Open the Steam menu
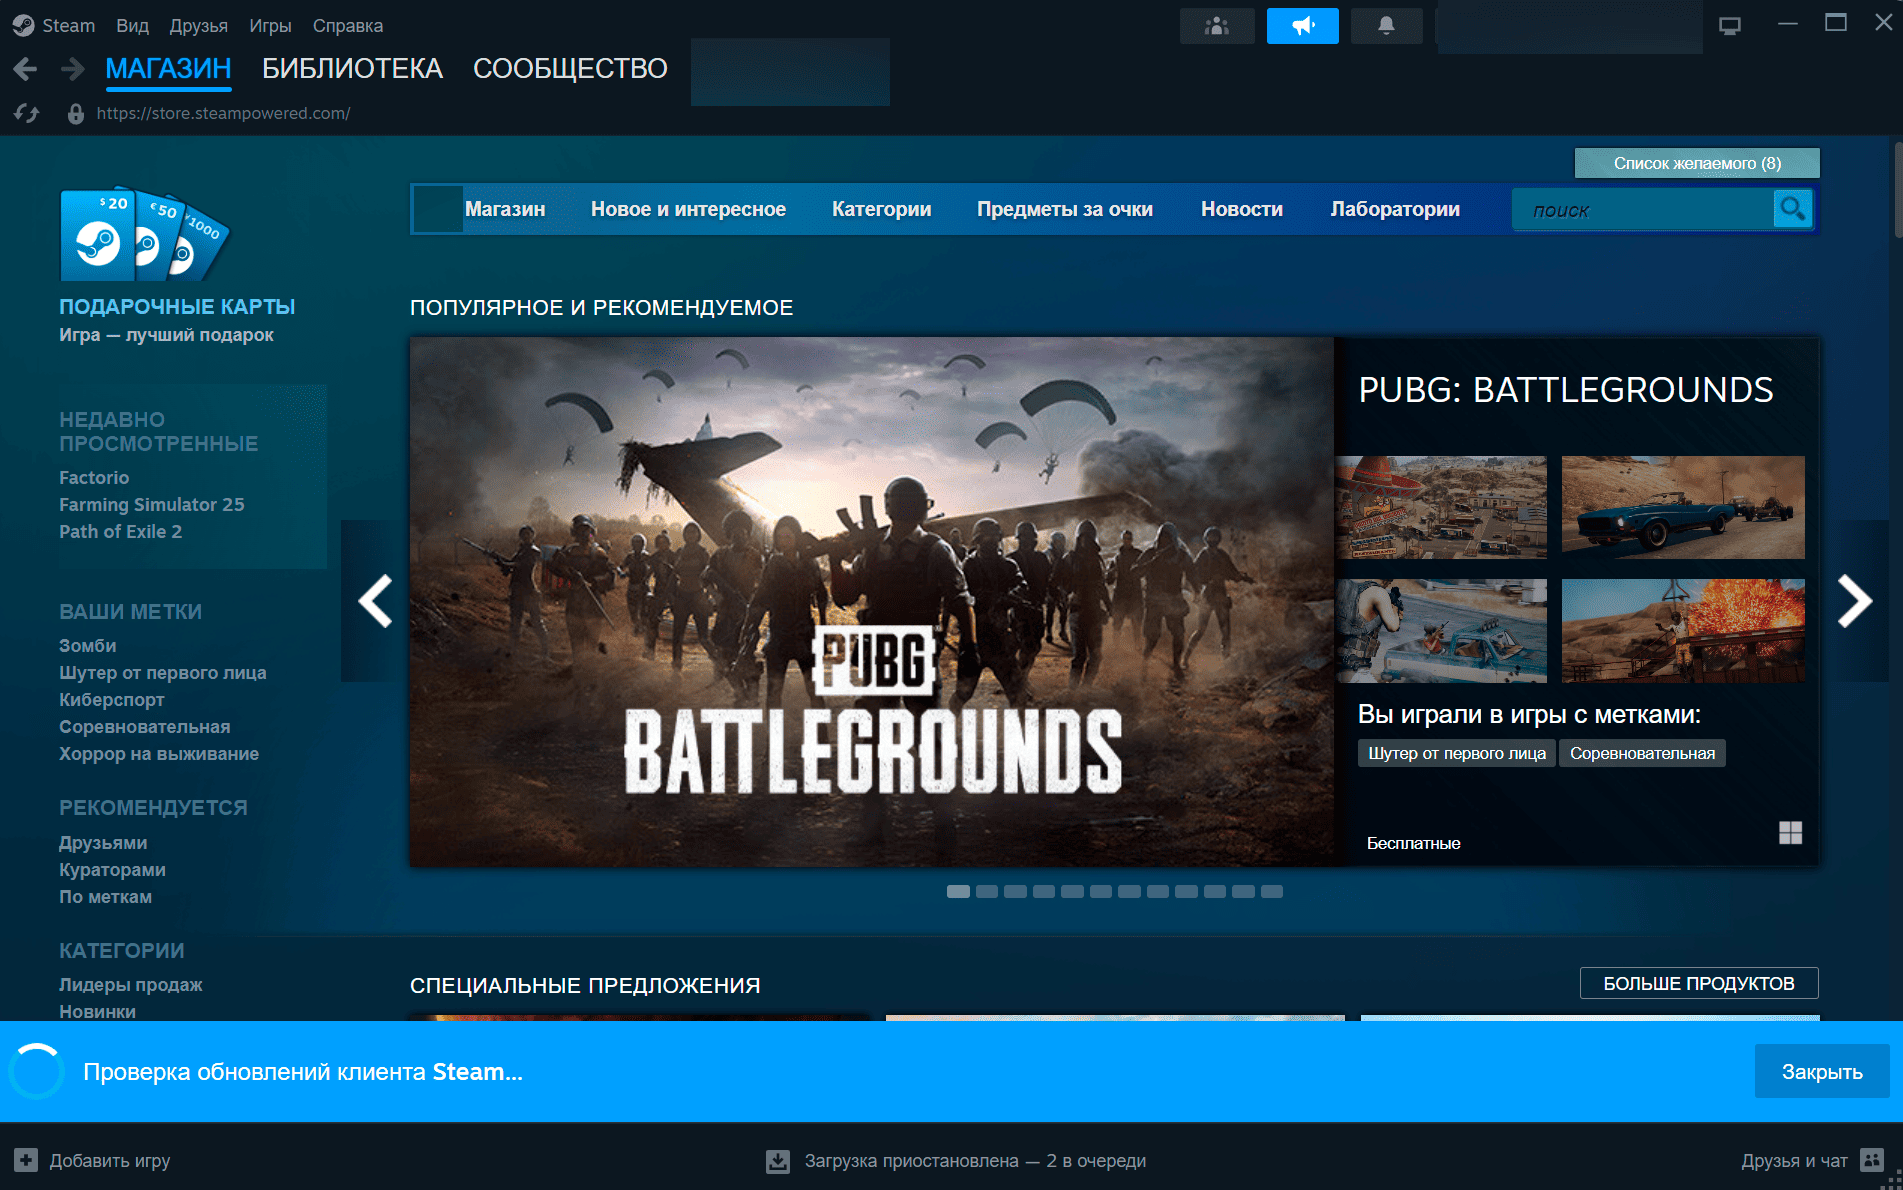The image size is (1903, 1190). 68,26
